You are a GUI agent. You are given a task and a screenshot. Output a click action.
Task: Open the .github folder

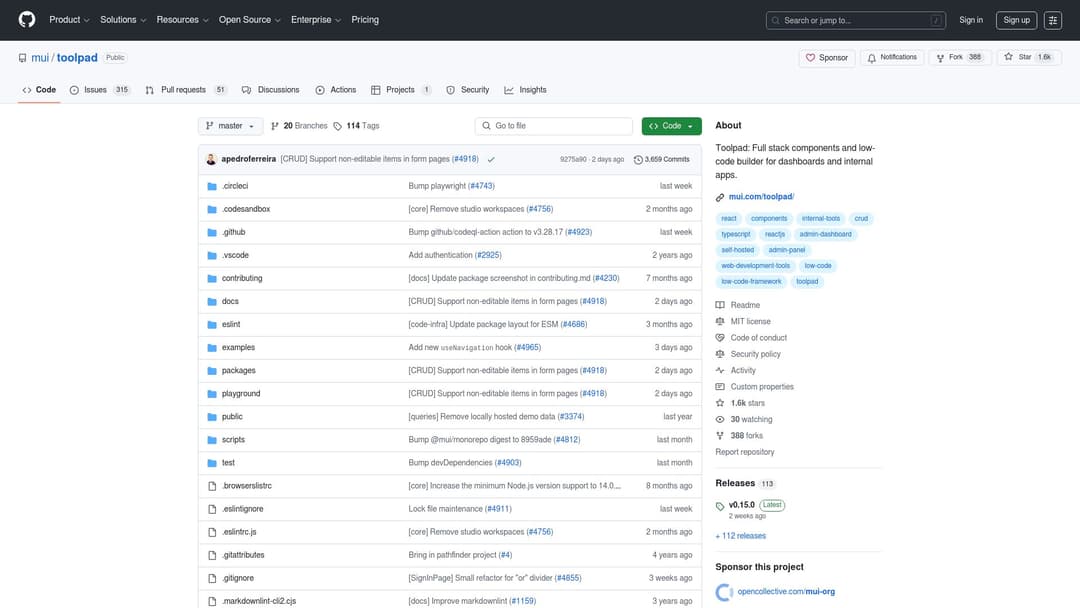coord(233,233)
